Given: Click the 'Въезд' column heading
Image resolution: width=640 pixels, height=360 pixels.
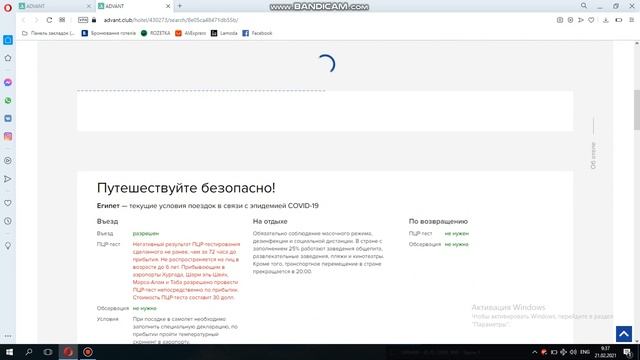Looking at the screenshot, I should 107,221.
